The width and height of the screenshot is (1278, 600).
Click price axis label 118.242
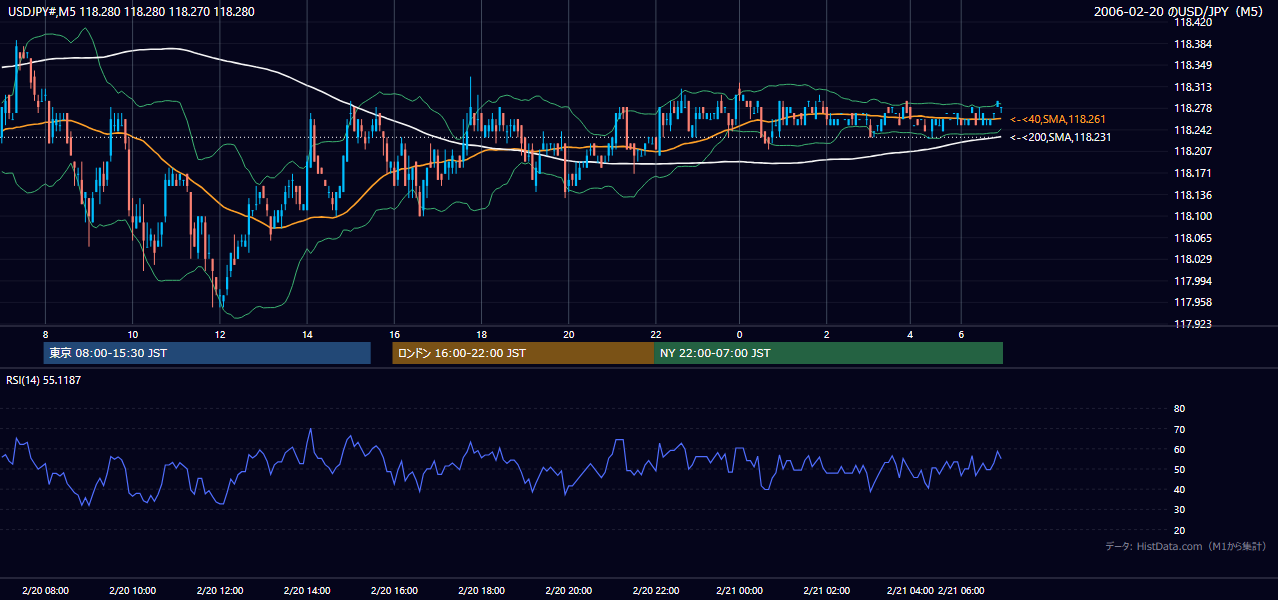pos(1193,130)
